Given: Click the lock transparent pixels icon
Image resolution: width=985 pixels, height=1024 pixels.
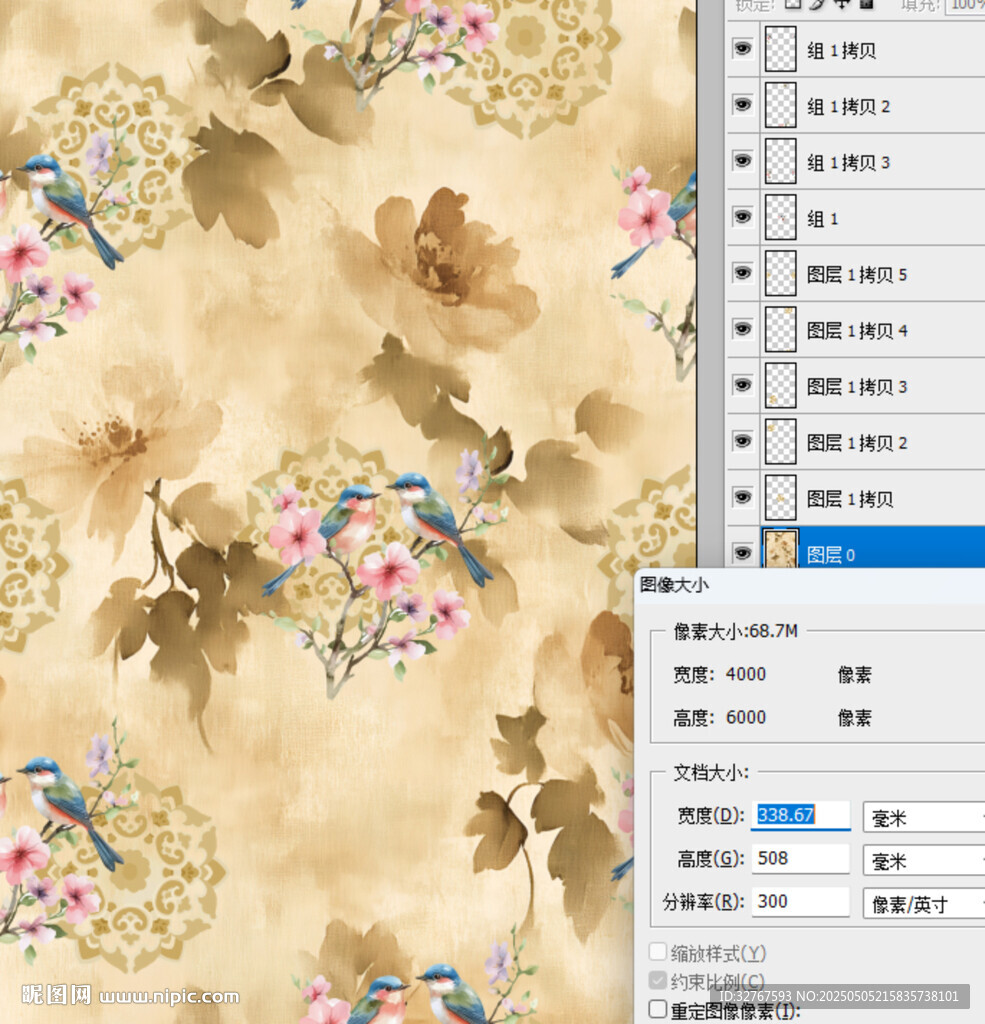Looking at the screenshot, I should pyautogui.click(x=793, y=4).
